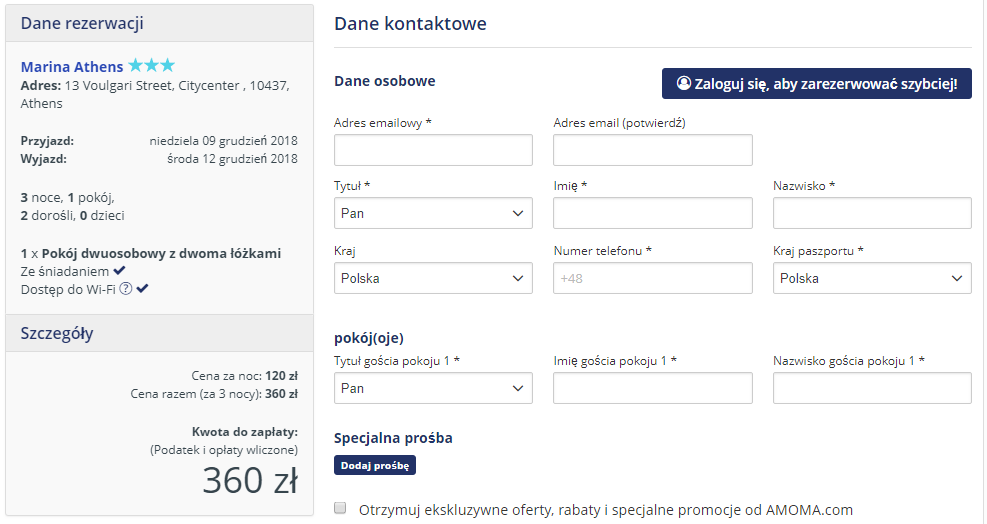Click the breakfast included checkmark icon
The image size is (987, 524).
119,271
